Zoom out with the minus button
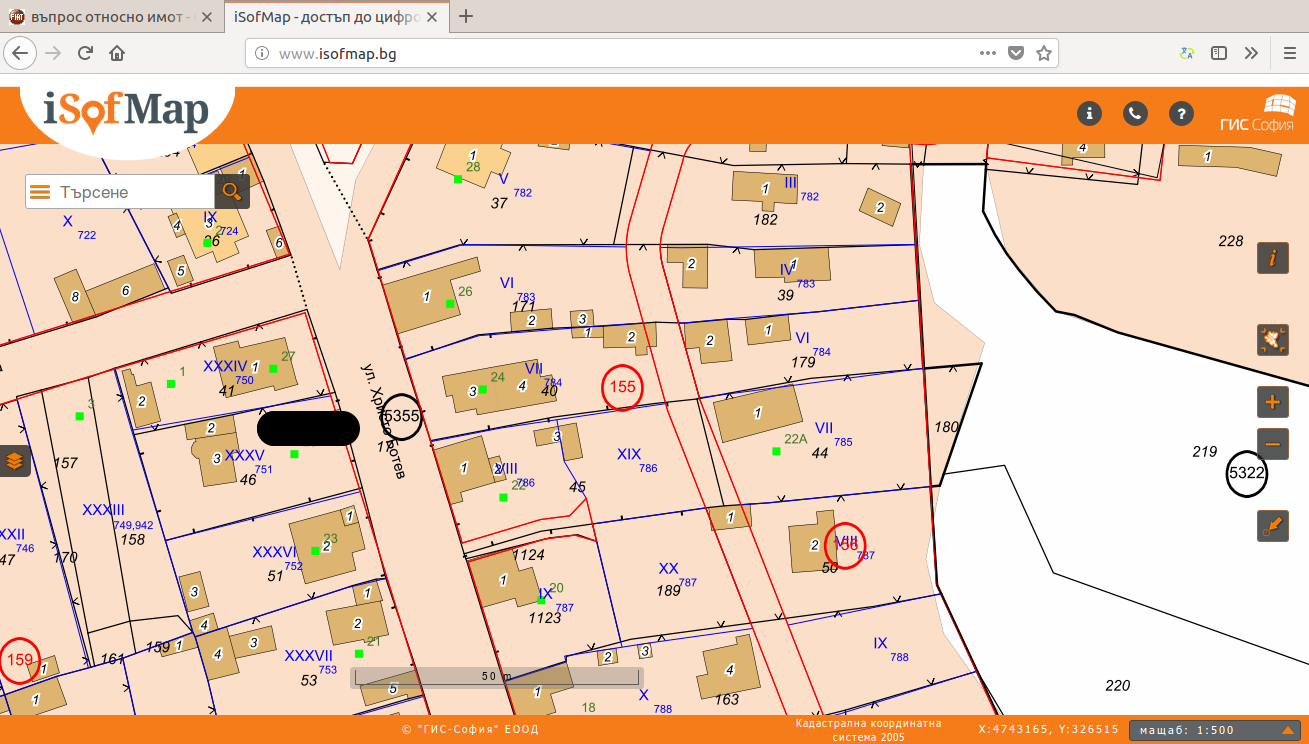The image size is (1309, 744). (x=1272, y=444)
